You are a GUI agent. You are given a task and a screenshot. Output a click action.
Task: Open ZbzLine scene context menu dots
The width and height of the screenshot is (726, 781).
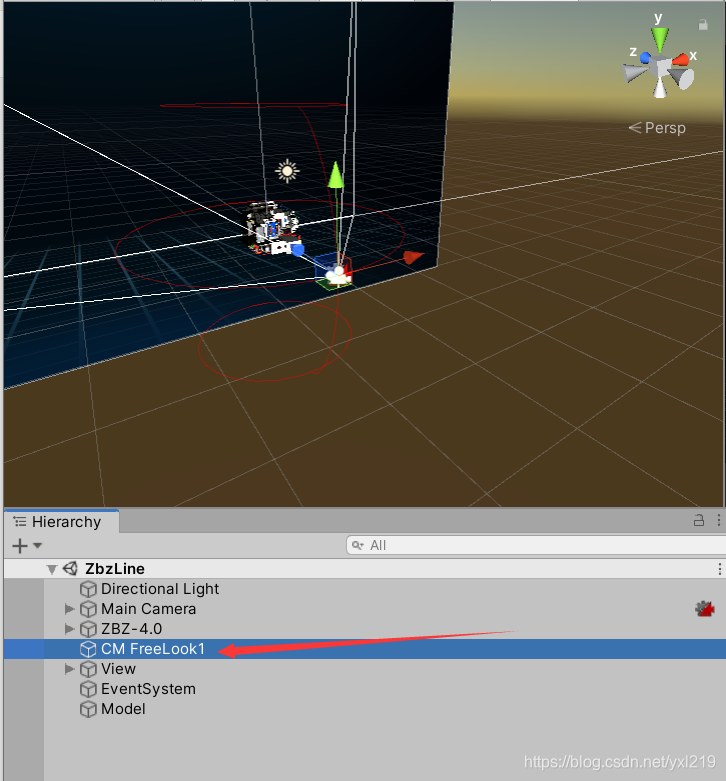720,569
